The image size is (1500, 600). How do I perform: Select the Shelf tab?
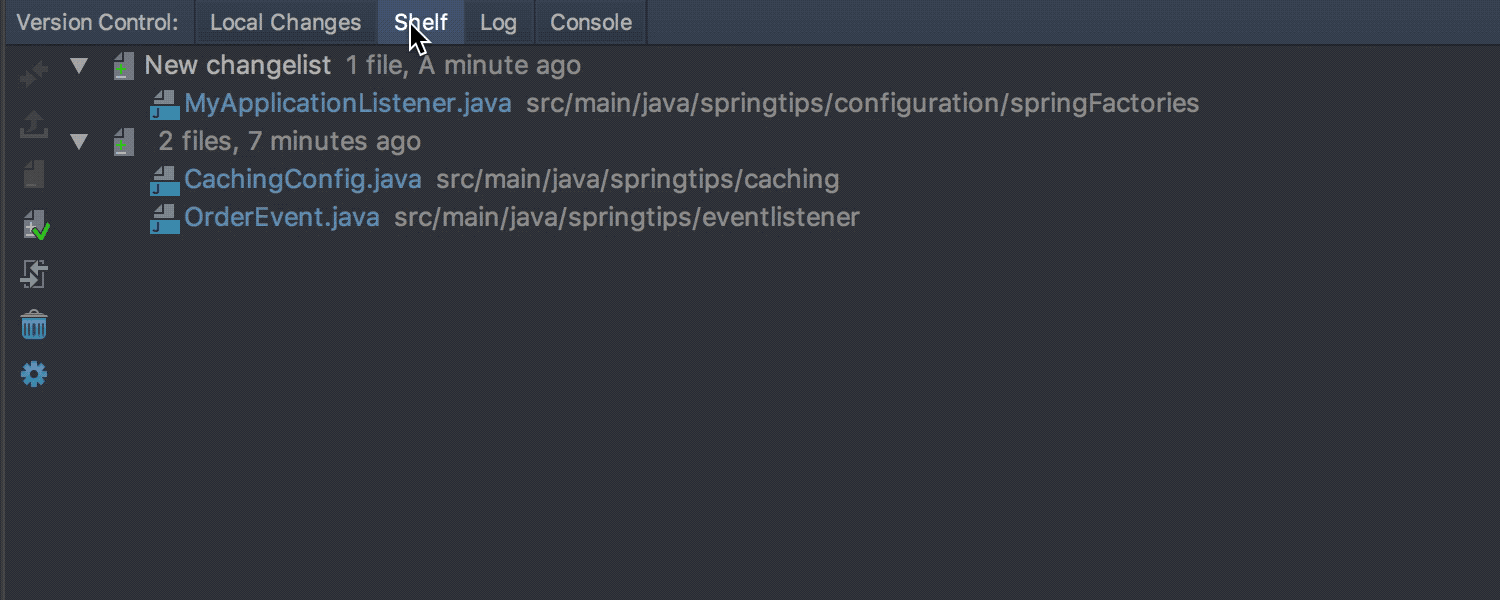click(421, 21)
